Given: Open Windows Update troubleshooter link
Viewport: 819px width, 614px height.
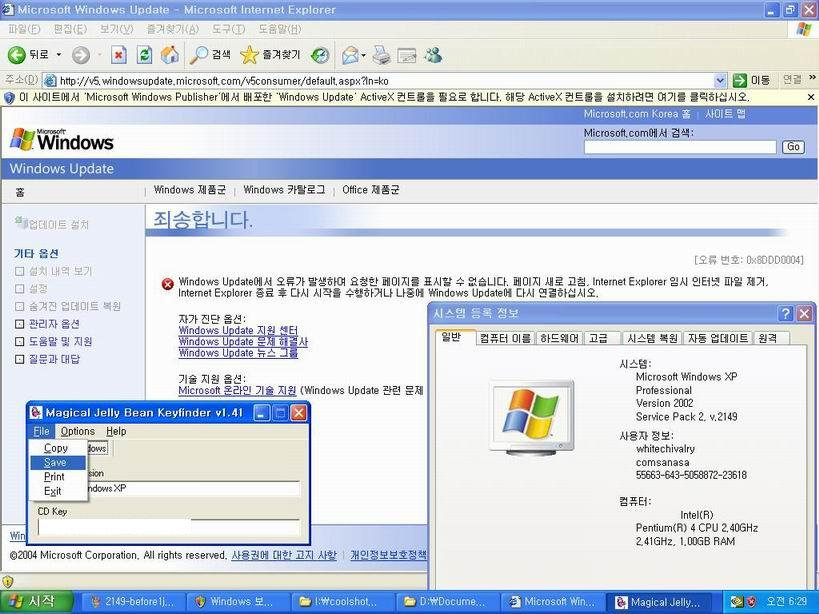Looking at the screenshot, I should [243, 342].
